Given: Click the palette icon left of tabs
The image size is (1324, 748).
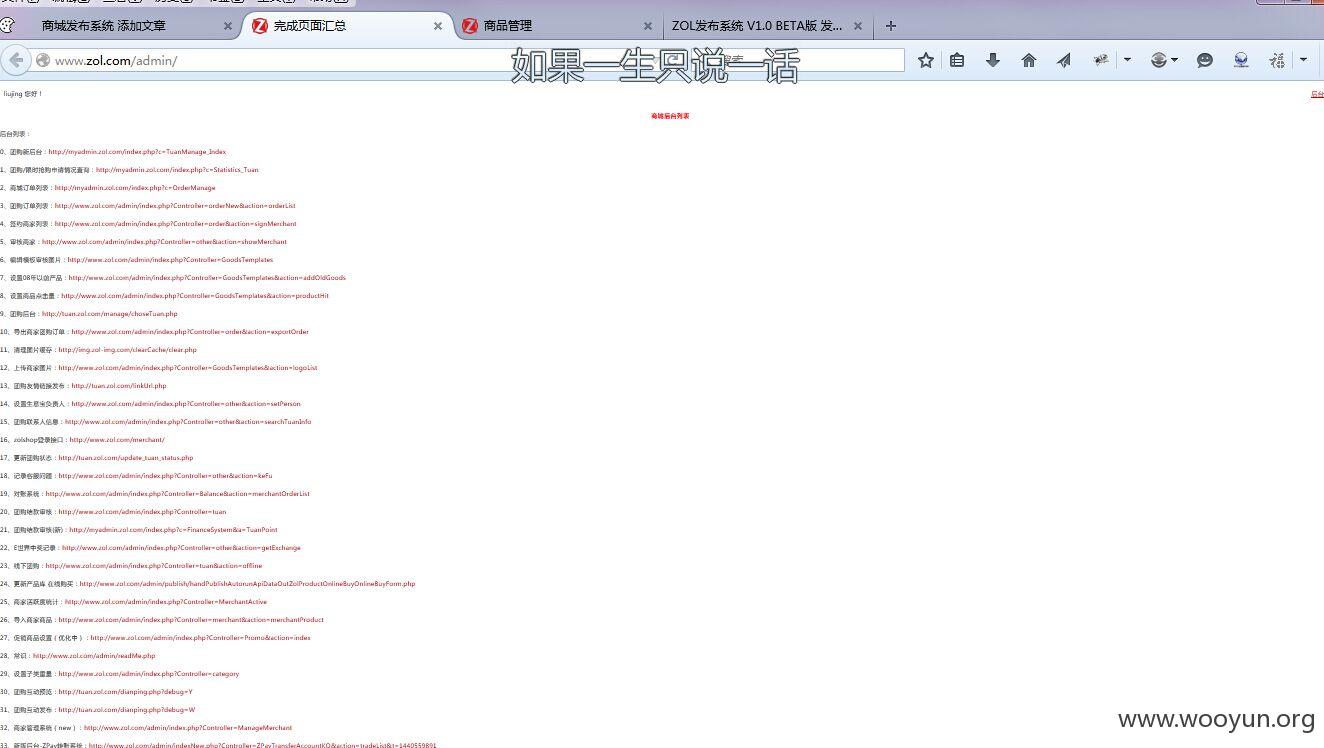Looking at the screenshot, I should pos(8,26).
